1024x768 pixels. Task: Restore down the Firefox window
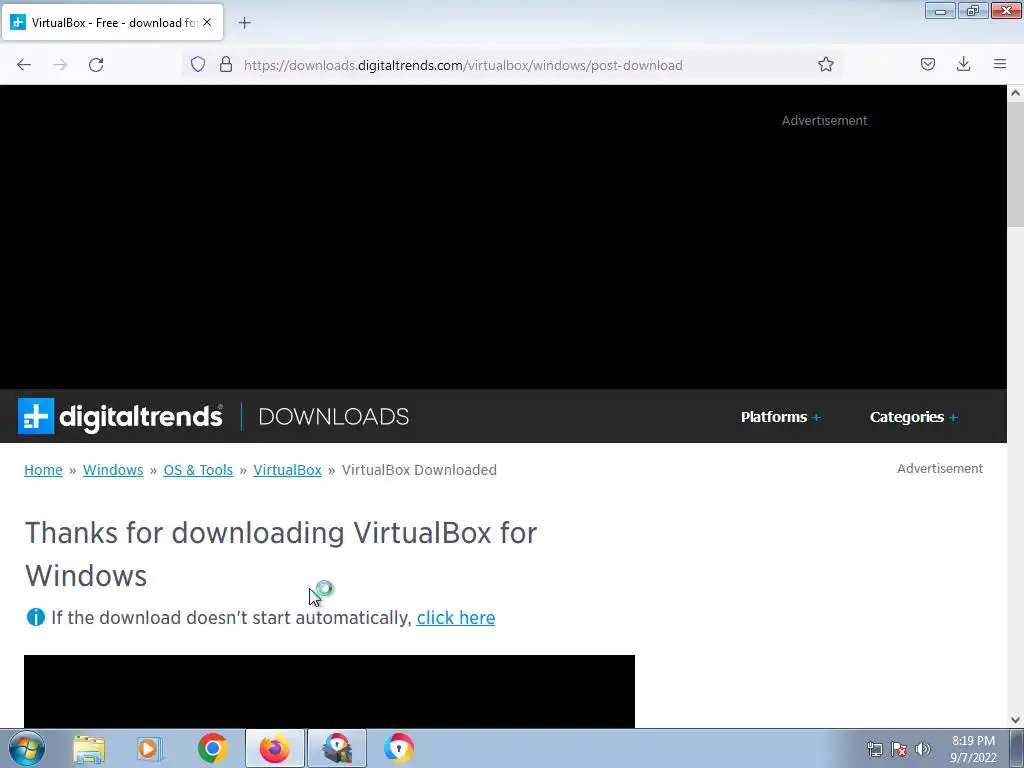[x=973, y=10]
